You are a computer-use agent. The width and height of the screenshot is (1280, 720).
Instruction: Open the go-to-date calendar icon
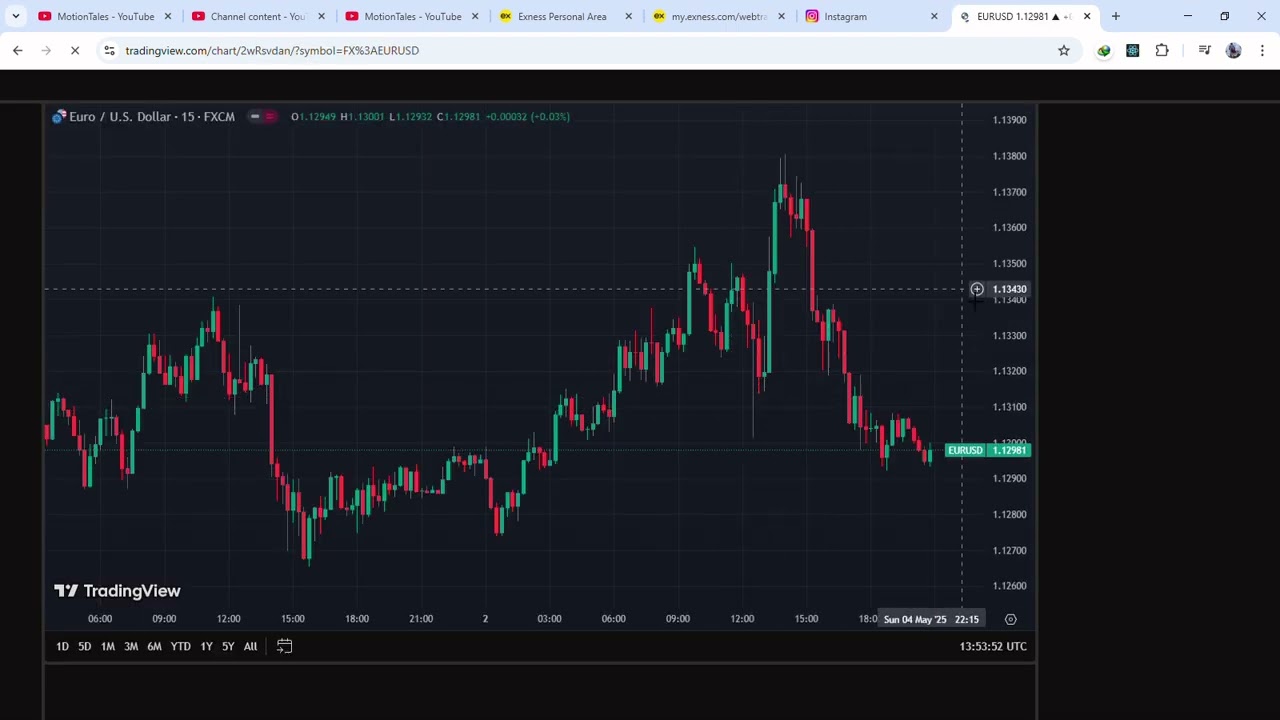tap(284, 646)
